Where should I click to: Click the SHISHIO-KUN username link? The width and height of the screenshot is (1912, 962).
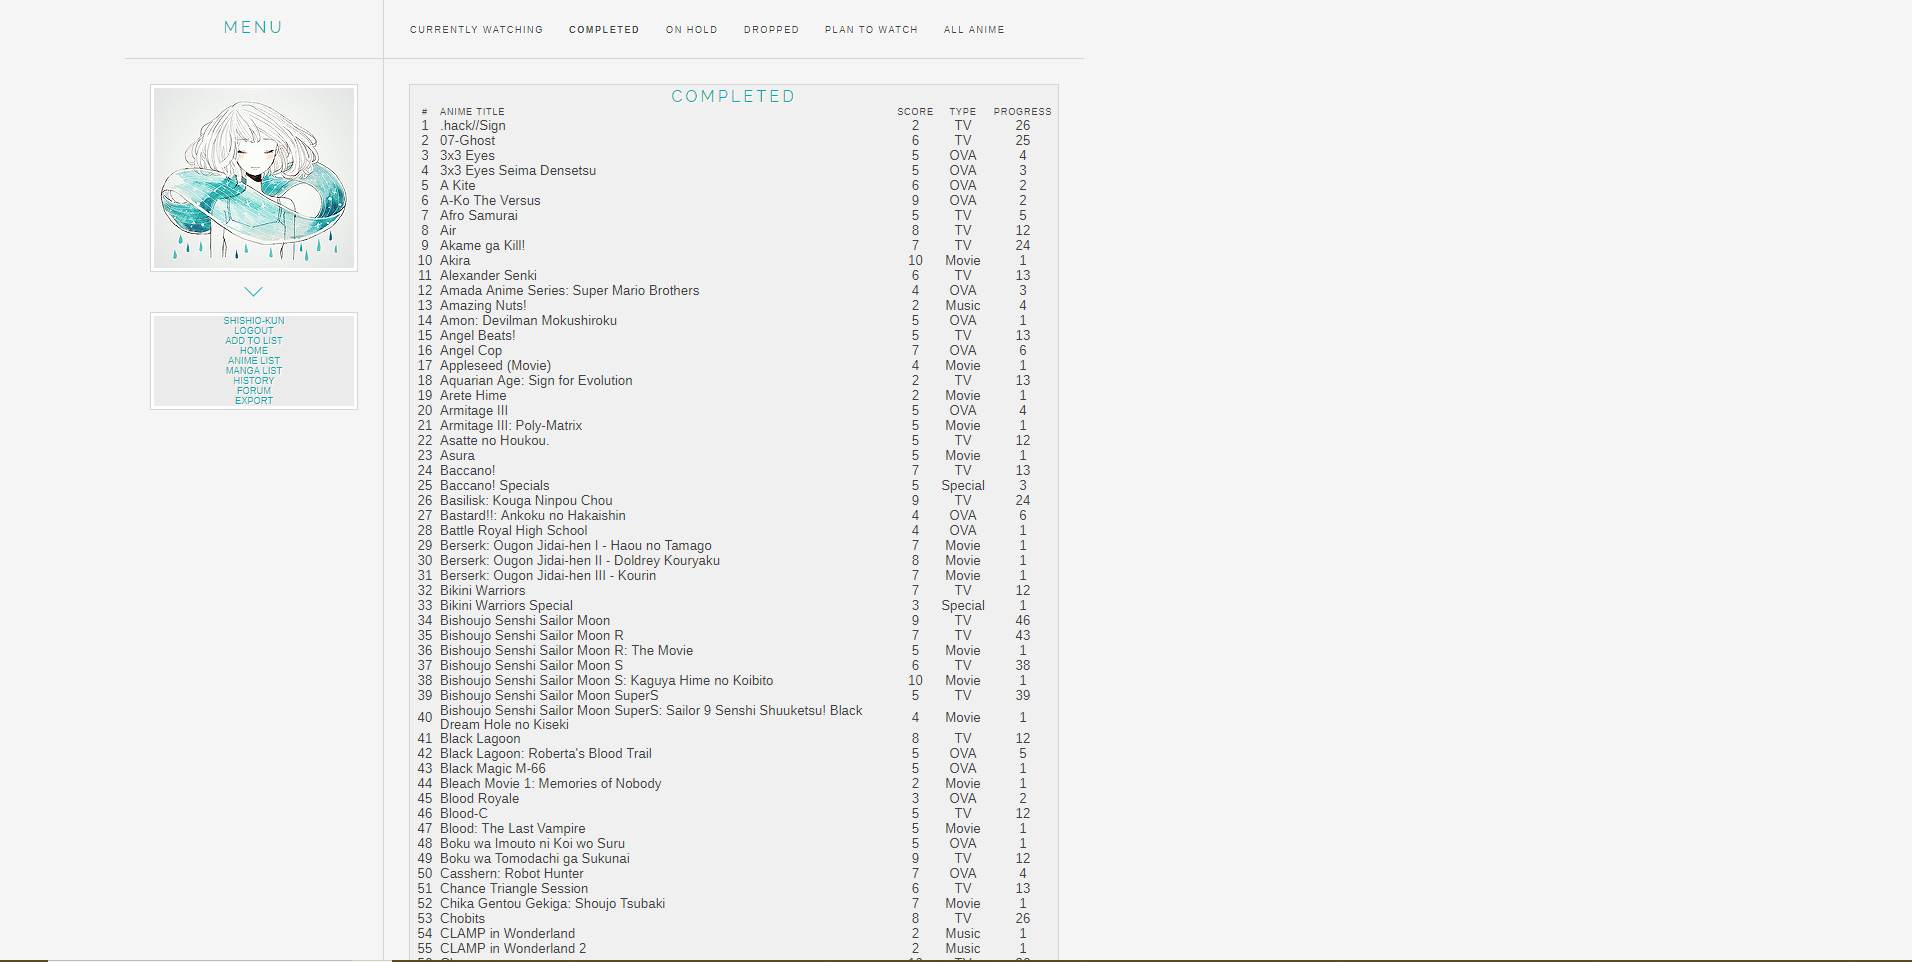click(x=254, y=321)
